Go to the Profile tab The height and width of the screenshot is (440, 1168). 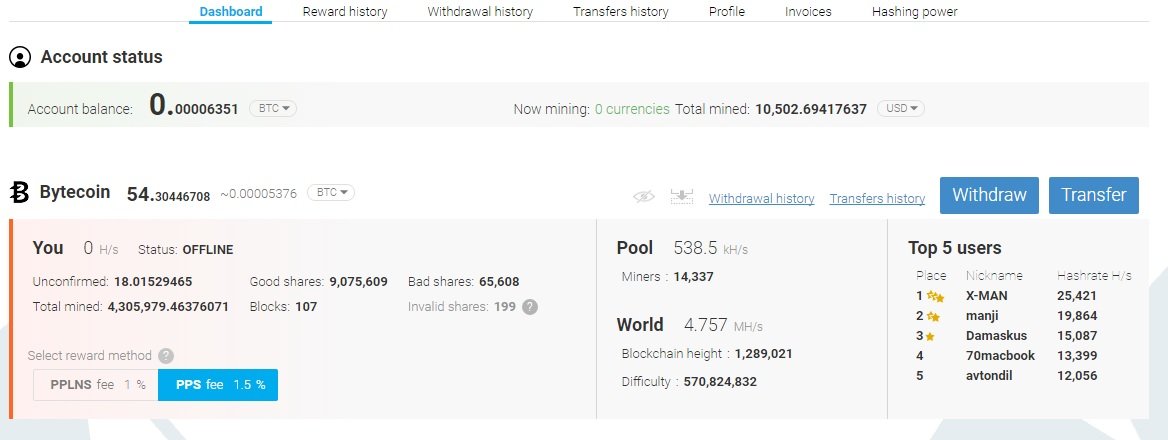point(727,12)
